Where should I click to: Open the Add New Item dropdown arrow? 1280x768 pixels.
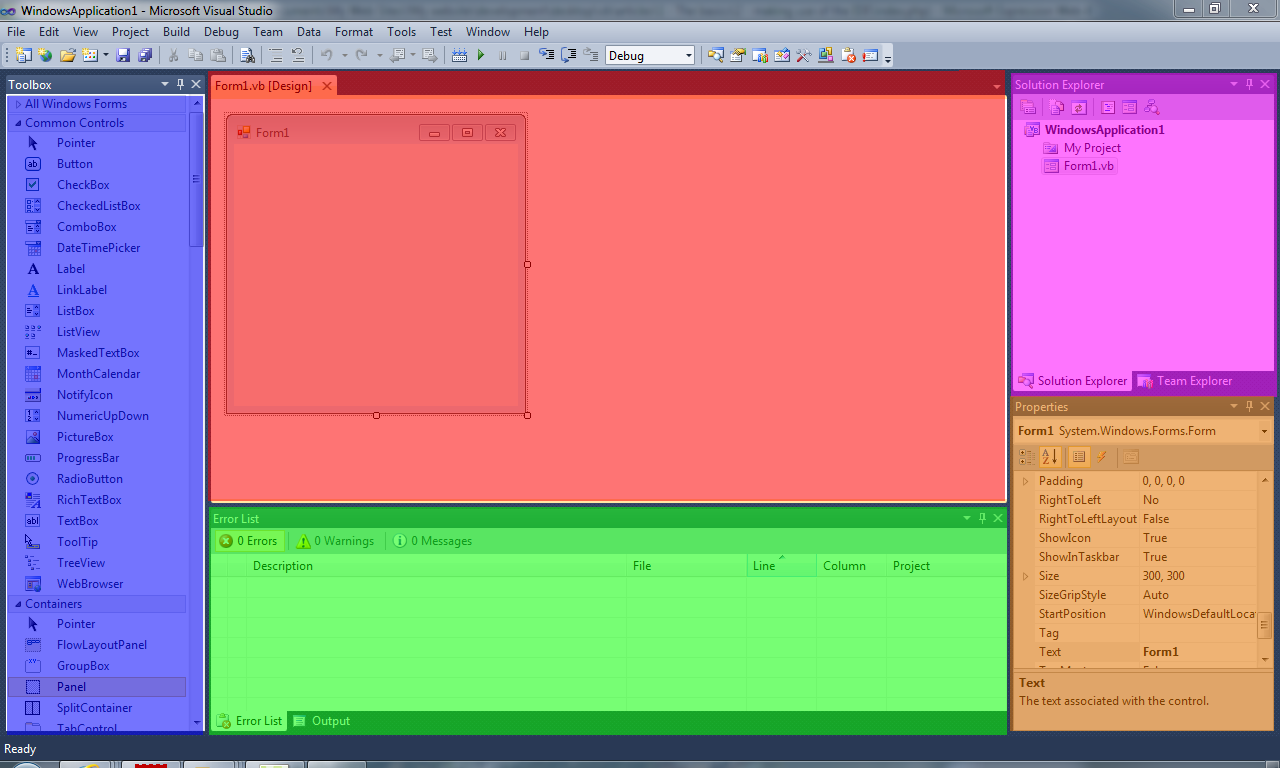(105, 56)
